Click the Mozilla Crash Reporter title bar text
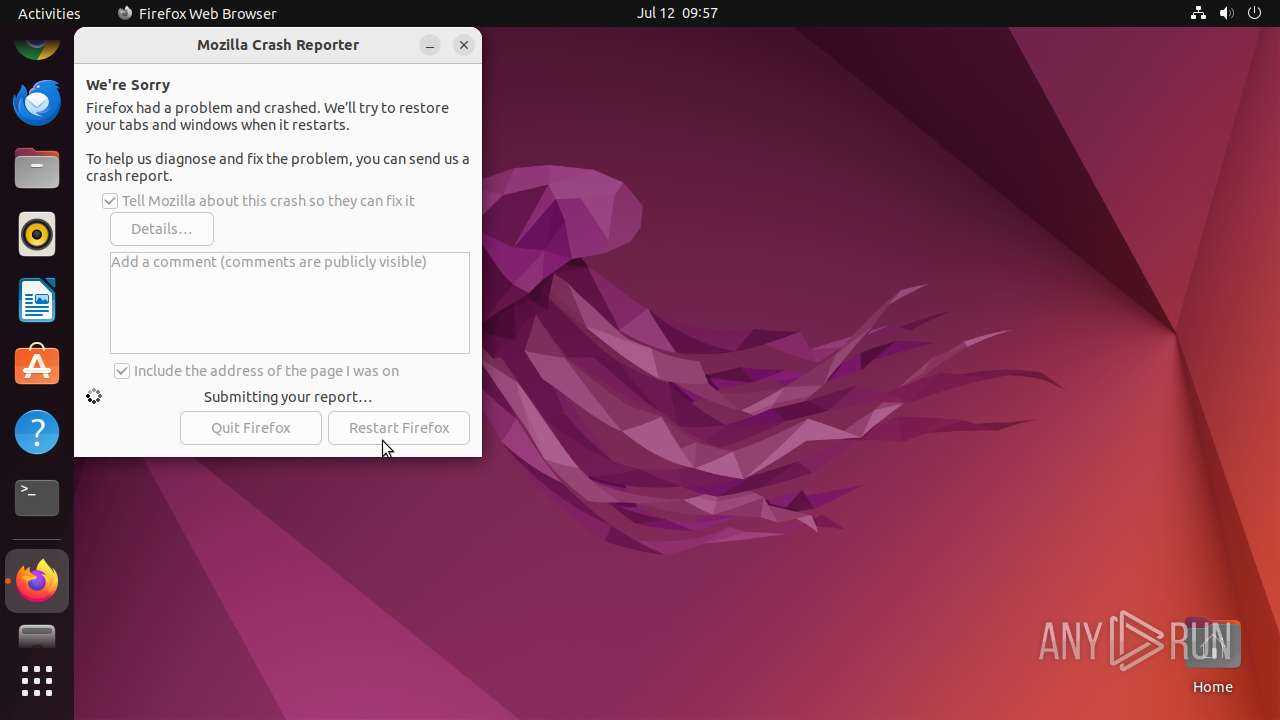Image resolution: width=1280 pixels, height=720 pixels. click(278, 45)
